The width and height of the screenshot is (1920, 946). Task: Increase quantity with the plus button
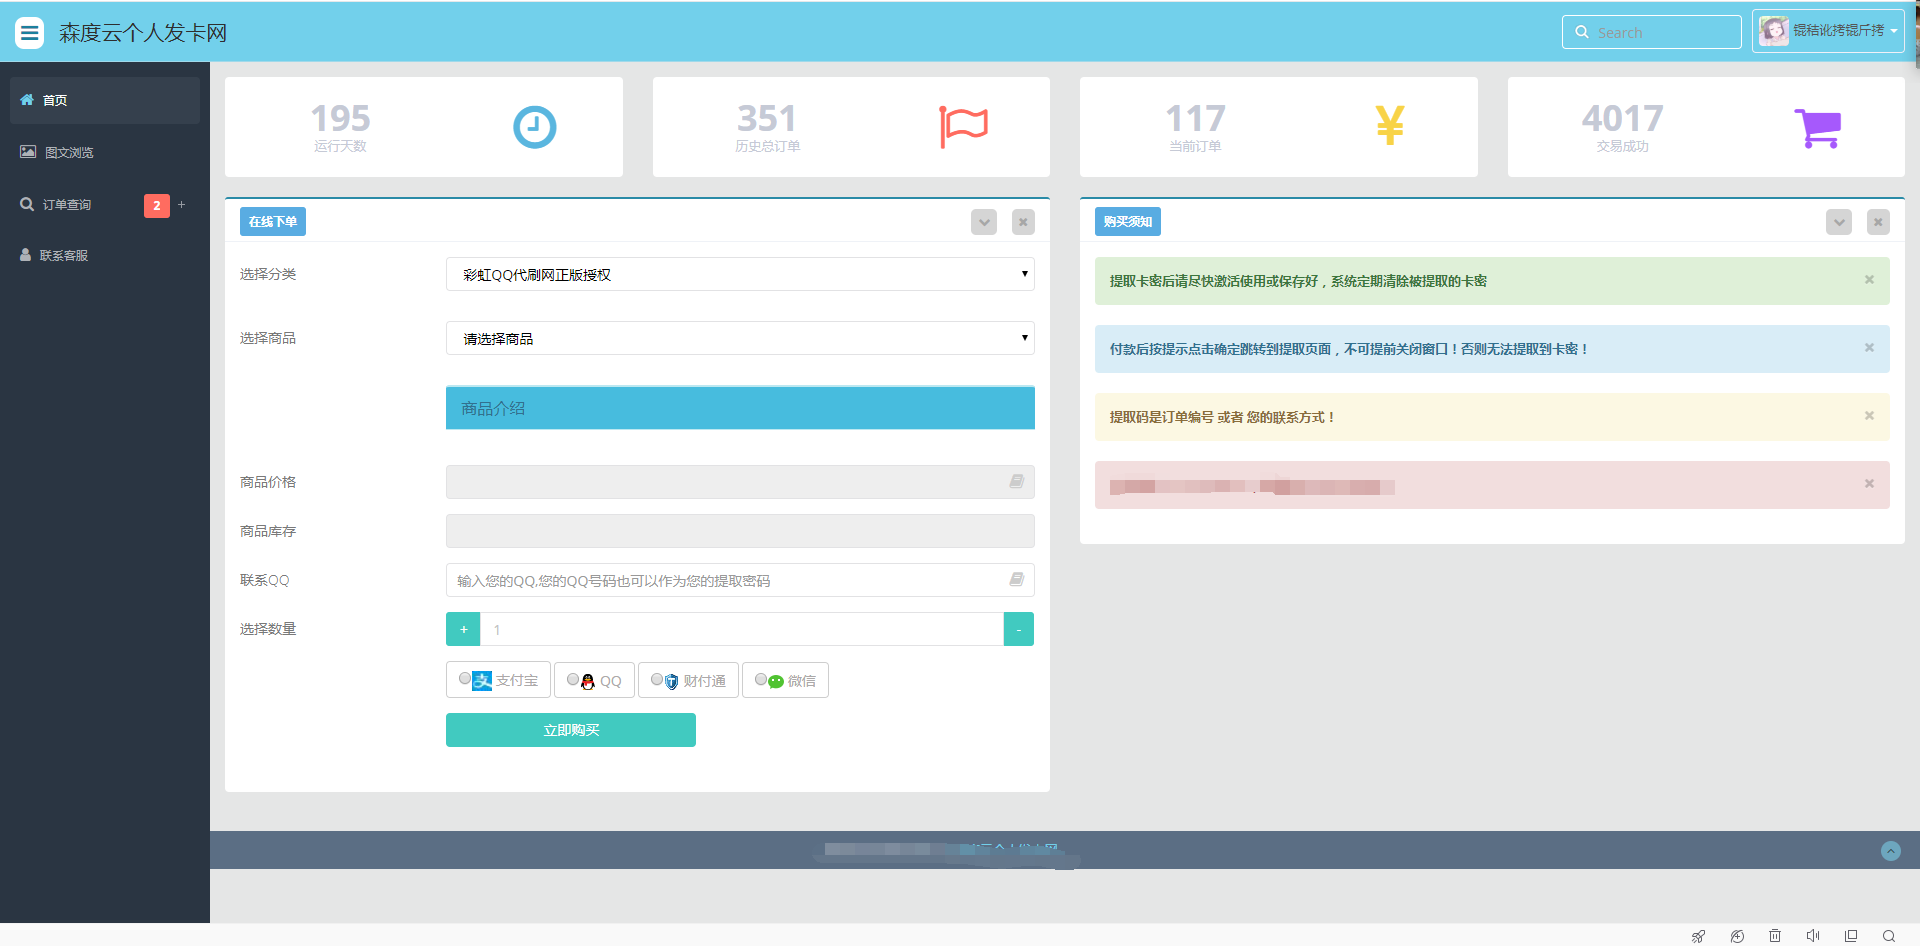tap(463, 629)
